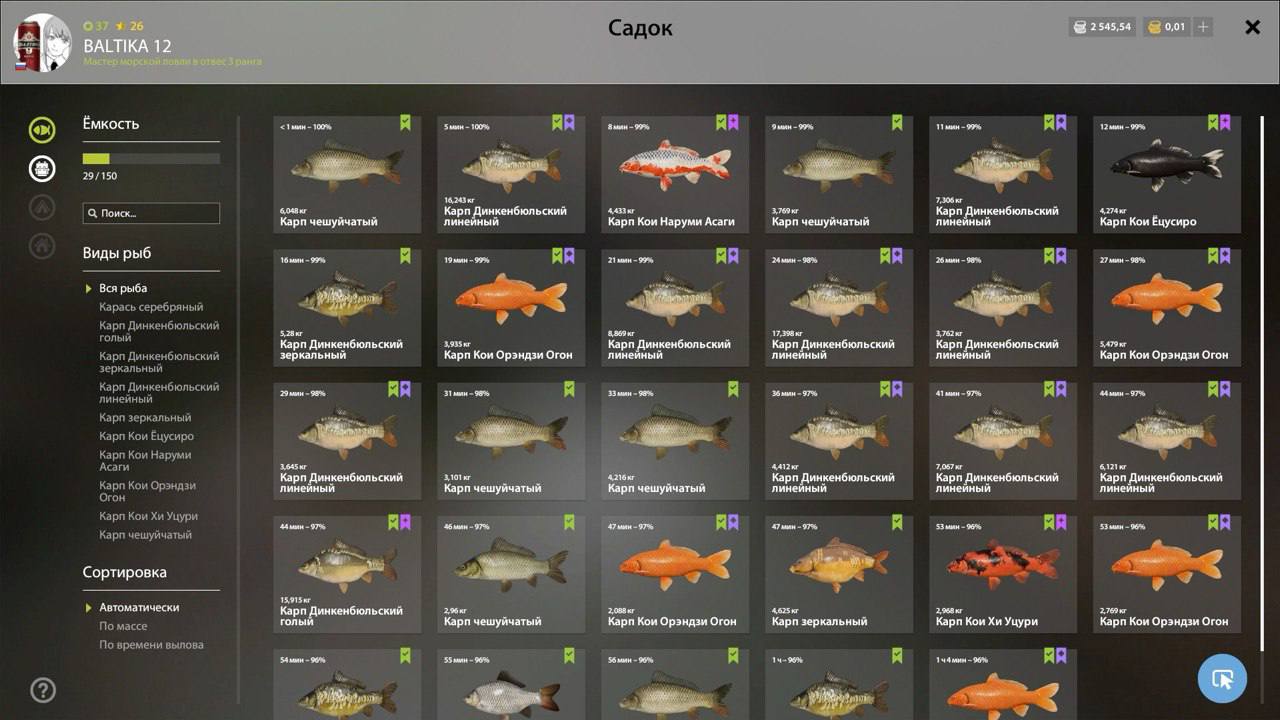Open the fish keepnet icon in sidebar
Viewport: 1280px width, 720px height.
(x=42, y=130)
